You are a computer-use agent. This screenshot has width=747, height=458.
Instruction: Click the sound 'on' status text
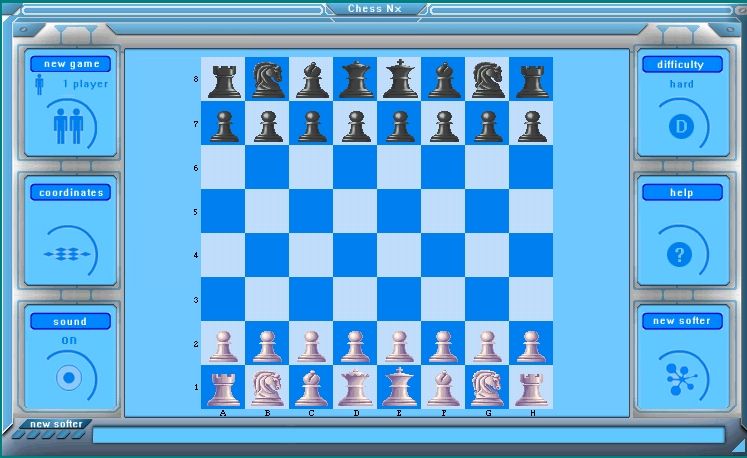point(69,340)
